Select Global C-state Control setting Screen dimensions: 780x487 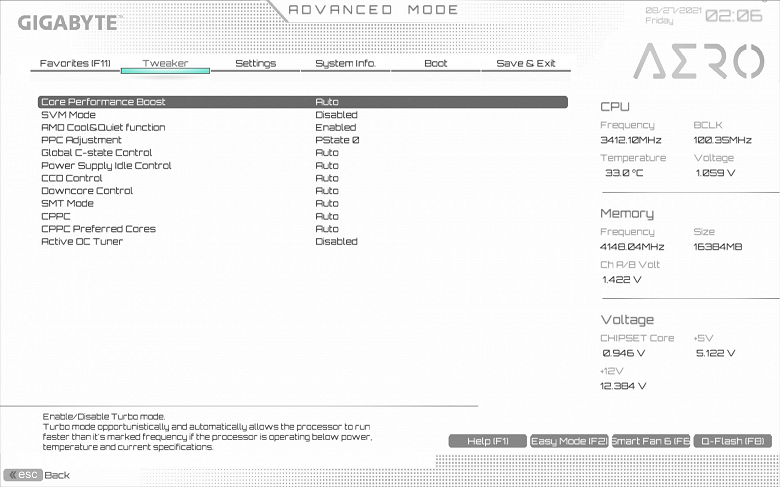97,153
